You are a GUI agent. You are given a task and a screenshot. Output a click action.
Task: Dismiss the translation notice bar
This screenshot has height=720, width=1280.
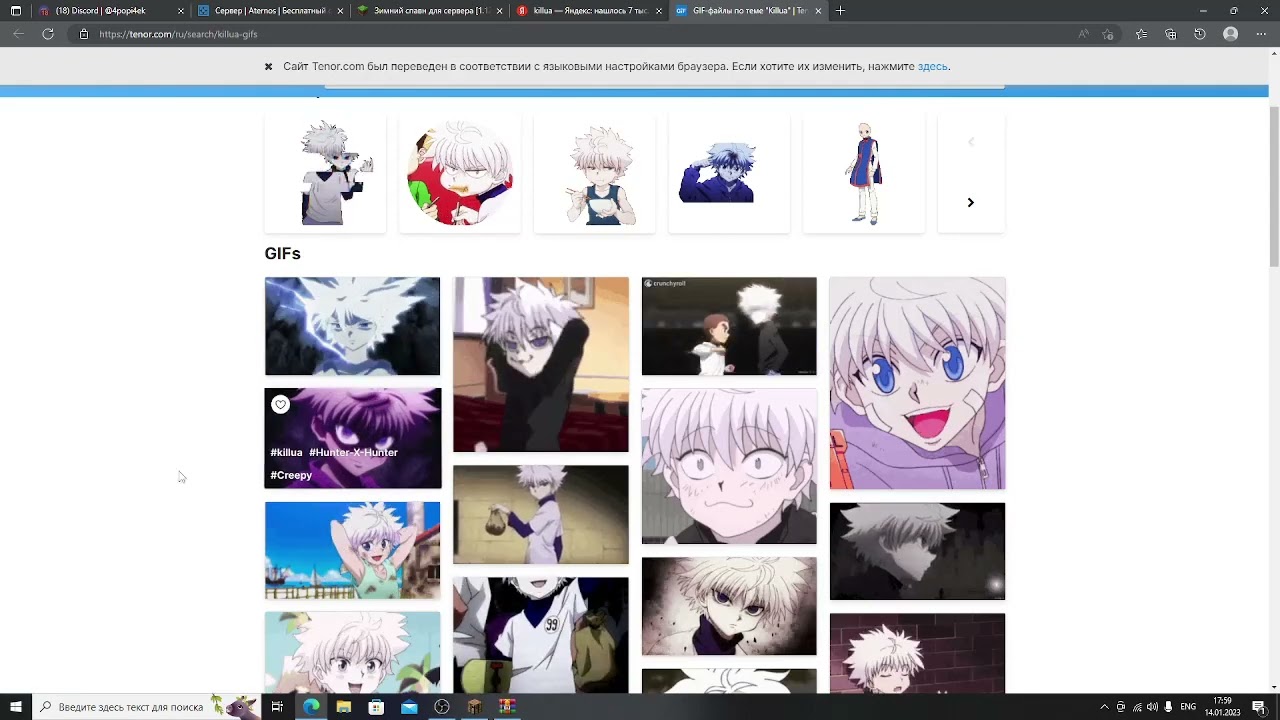pos(268,67)
